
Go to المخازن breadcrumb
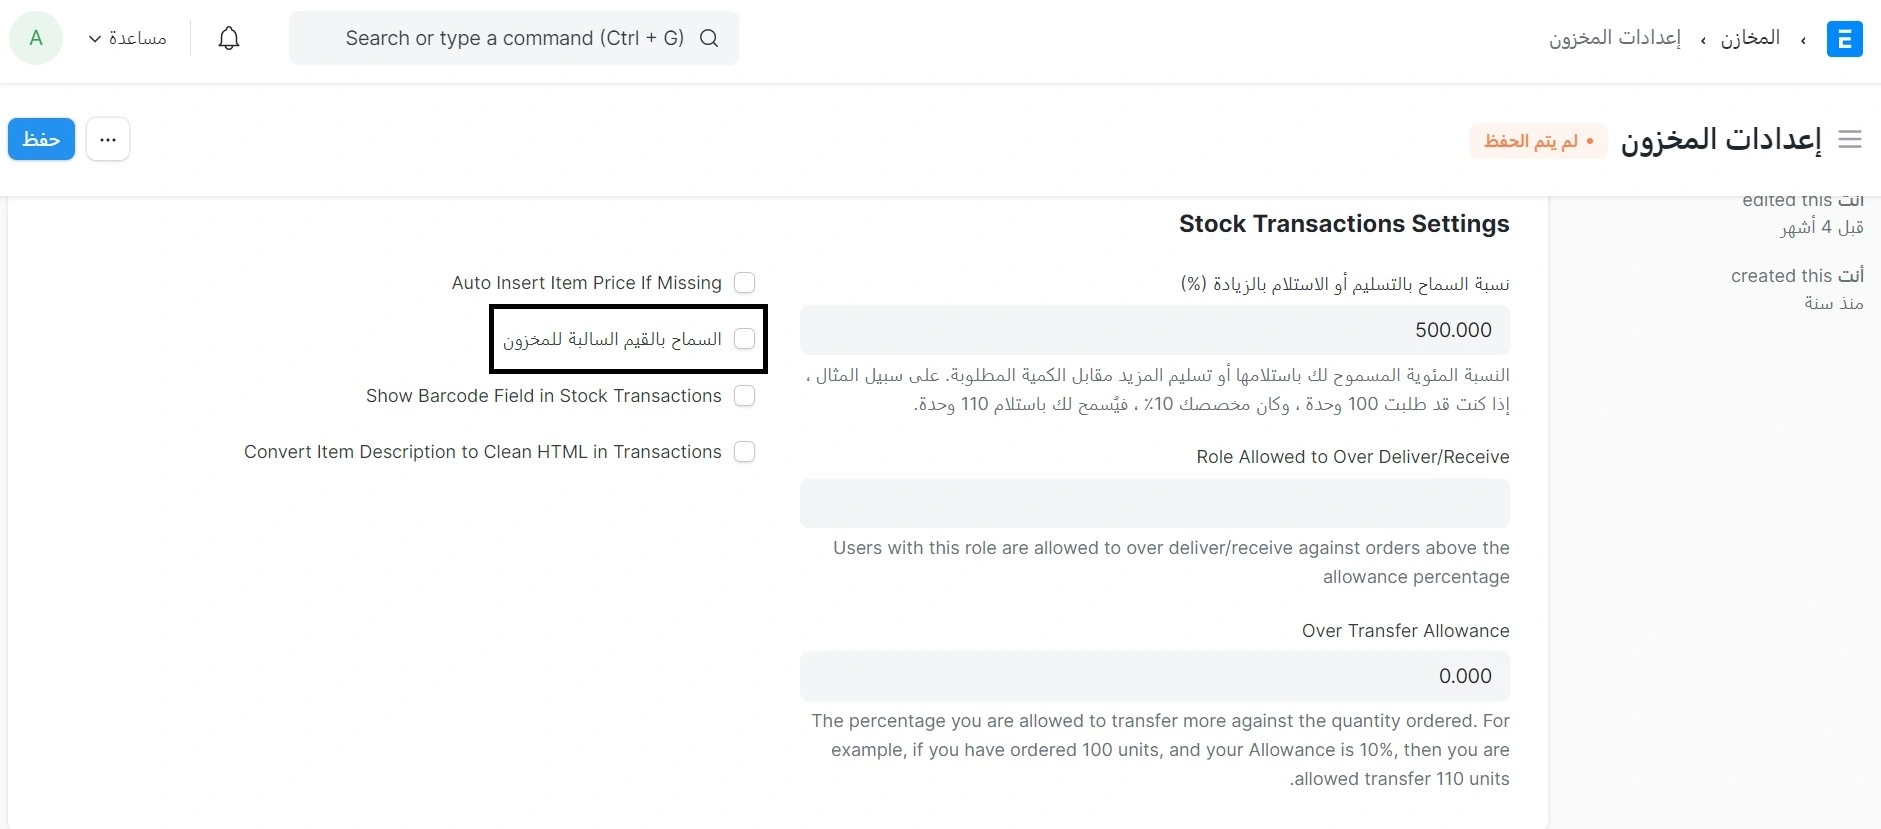point(1750,38)
